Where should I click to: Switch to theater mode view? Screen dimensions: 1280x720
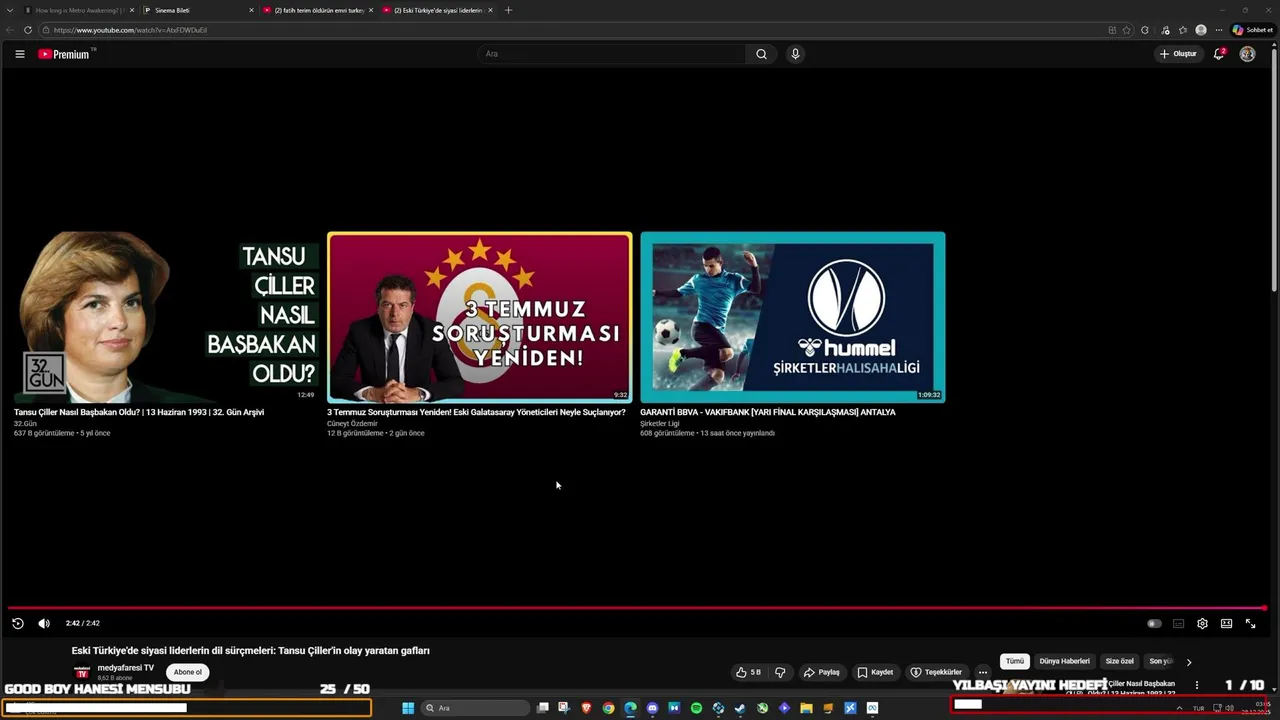click(x=1226, y=623)
